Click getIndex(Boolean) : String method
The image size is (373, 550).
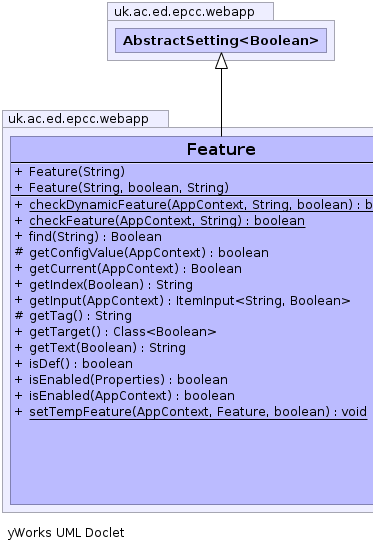coord(111,285)
